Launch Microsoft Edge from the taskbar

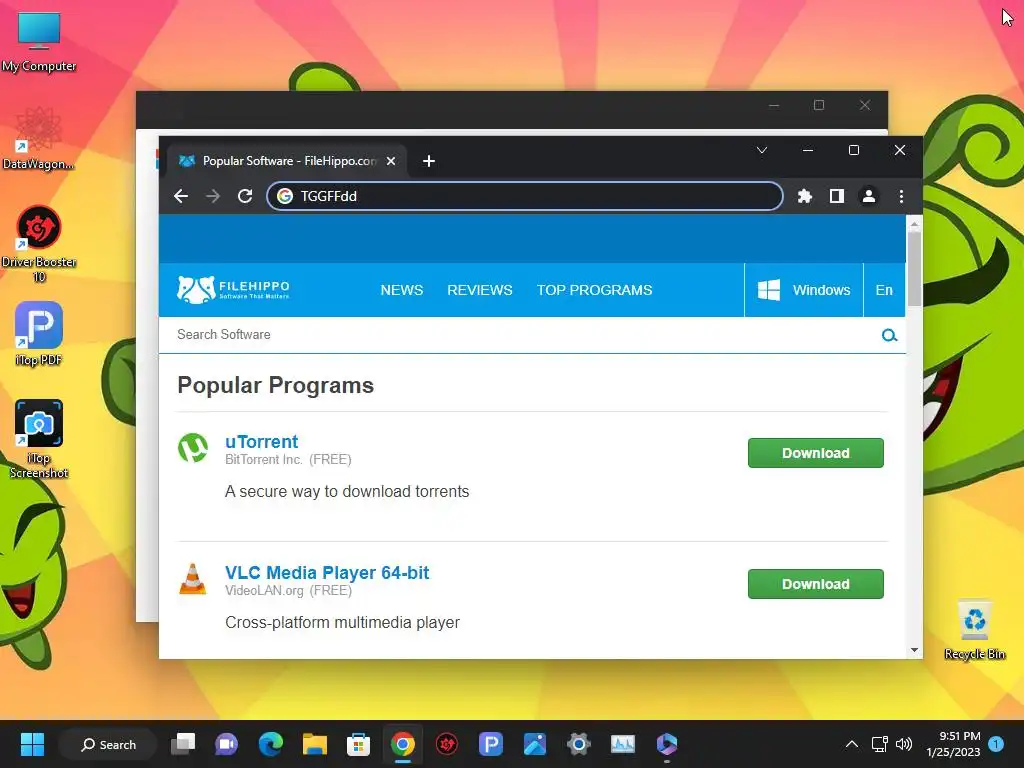(x=270, y=744)
